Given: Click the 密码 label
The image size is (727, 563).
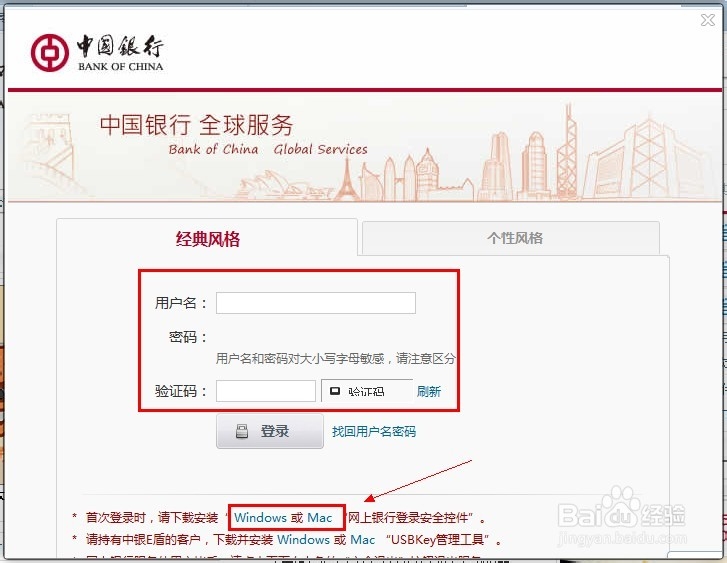Looking at the screenshot, I should point(187,337).
